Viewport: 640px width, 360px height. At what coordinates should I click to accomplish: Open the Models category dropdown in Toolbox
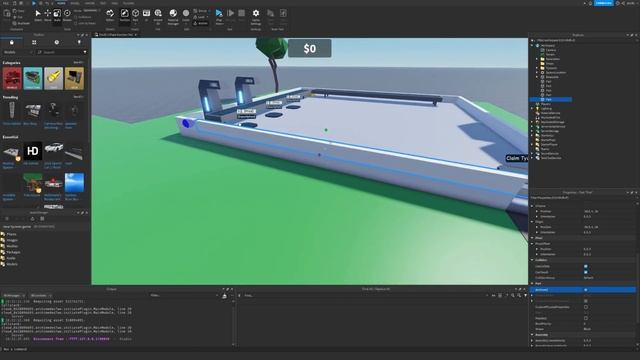[18, 52]
